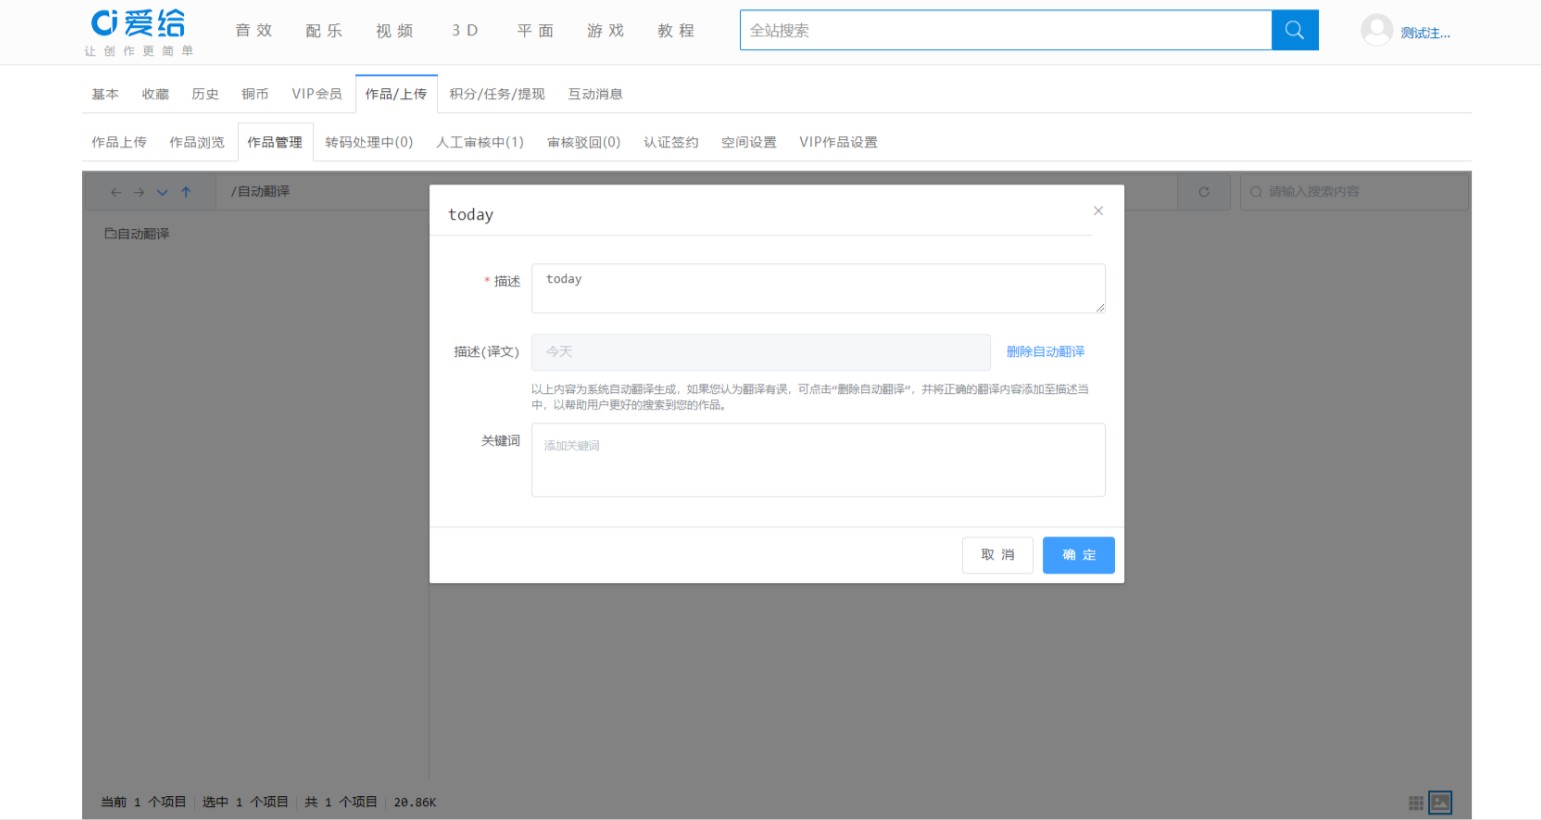Switch to the 铜币 tab

(x=255, y=94)
